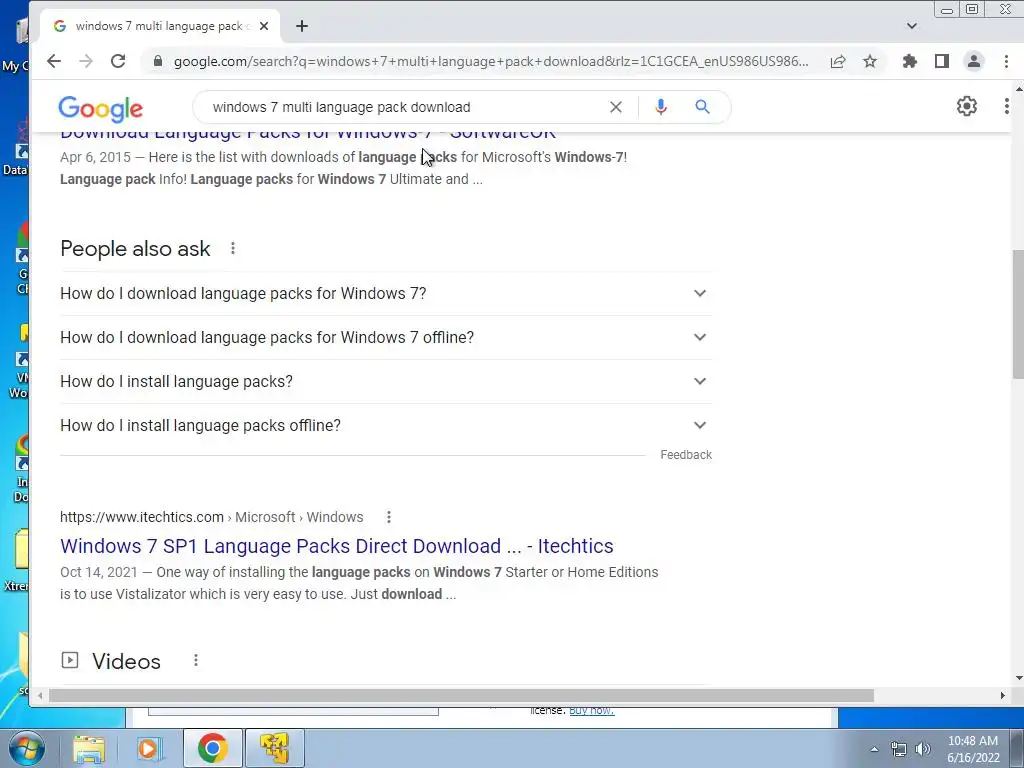Image resolution: width=1024 pixels, height=768 pixels.
Task: Open Google quick settings gear
Action: (967, 106)
